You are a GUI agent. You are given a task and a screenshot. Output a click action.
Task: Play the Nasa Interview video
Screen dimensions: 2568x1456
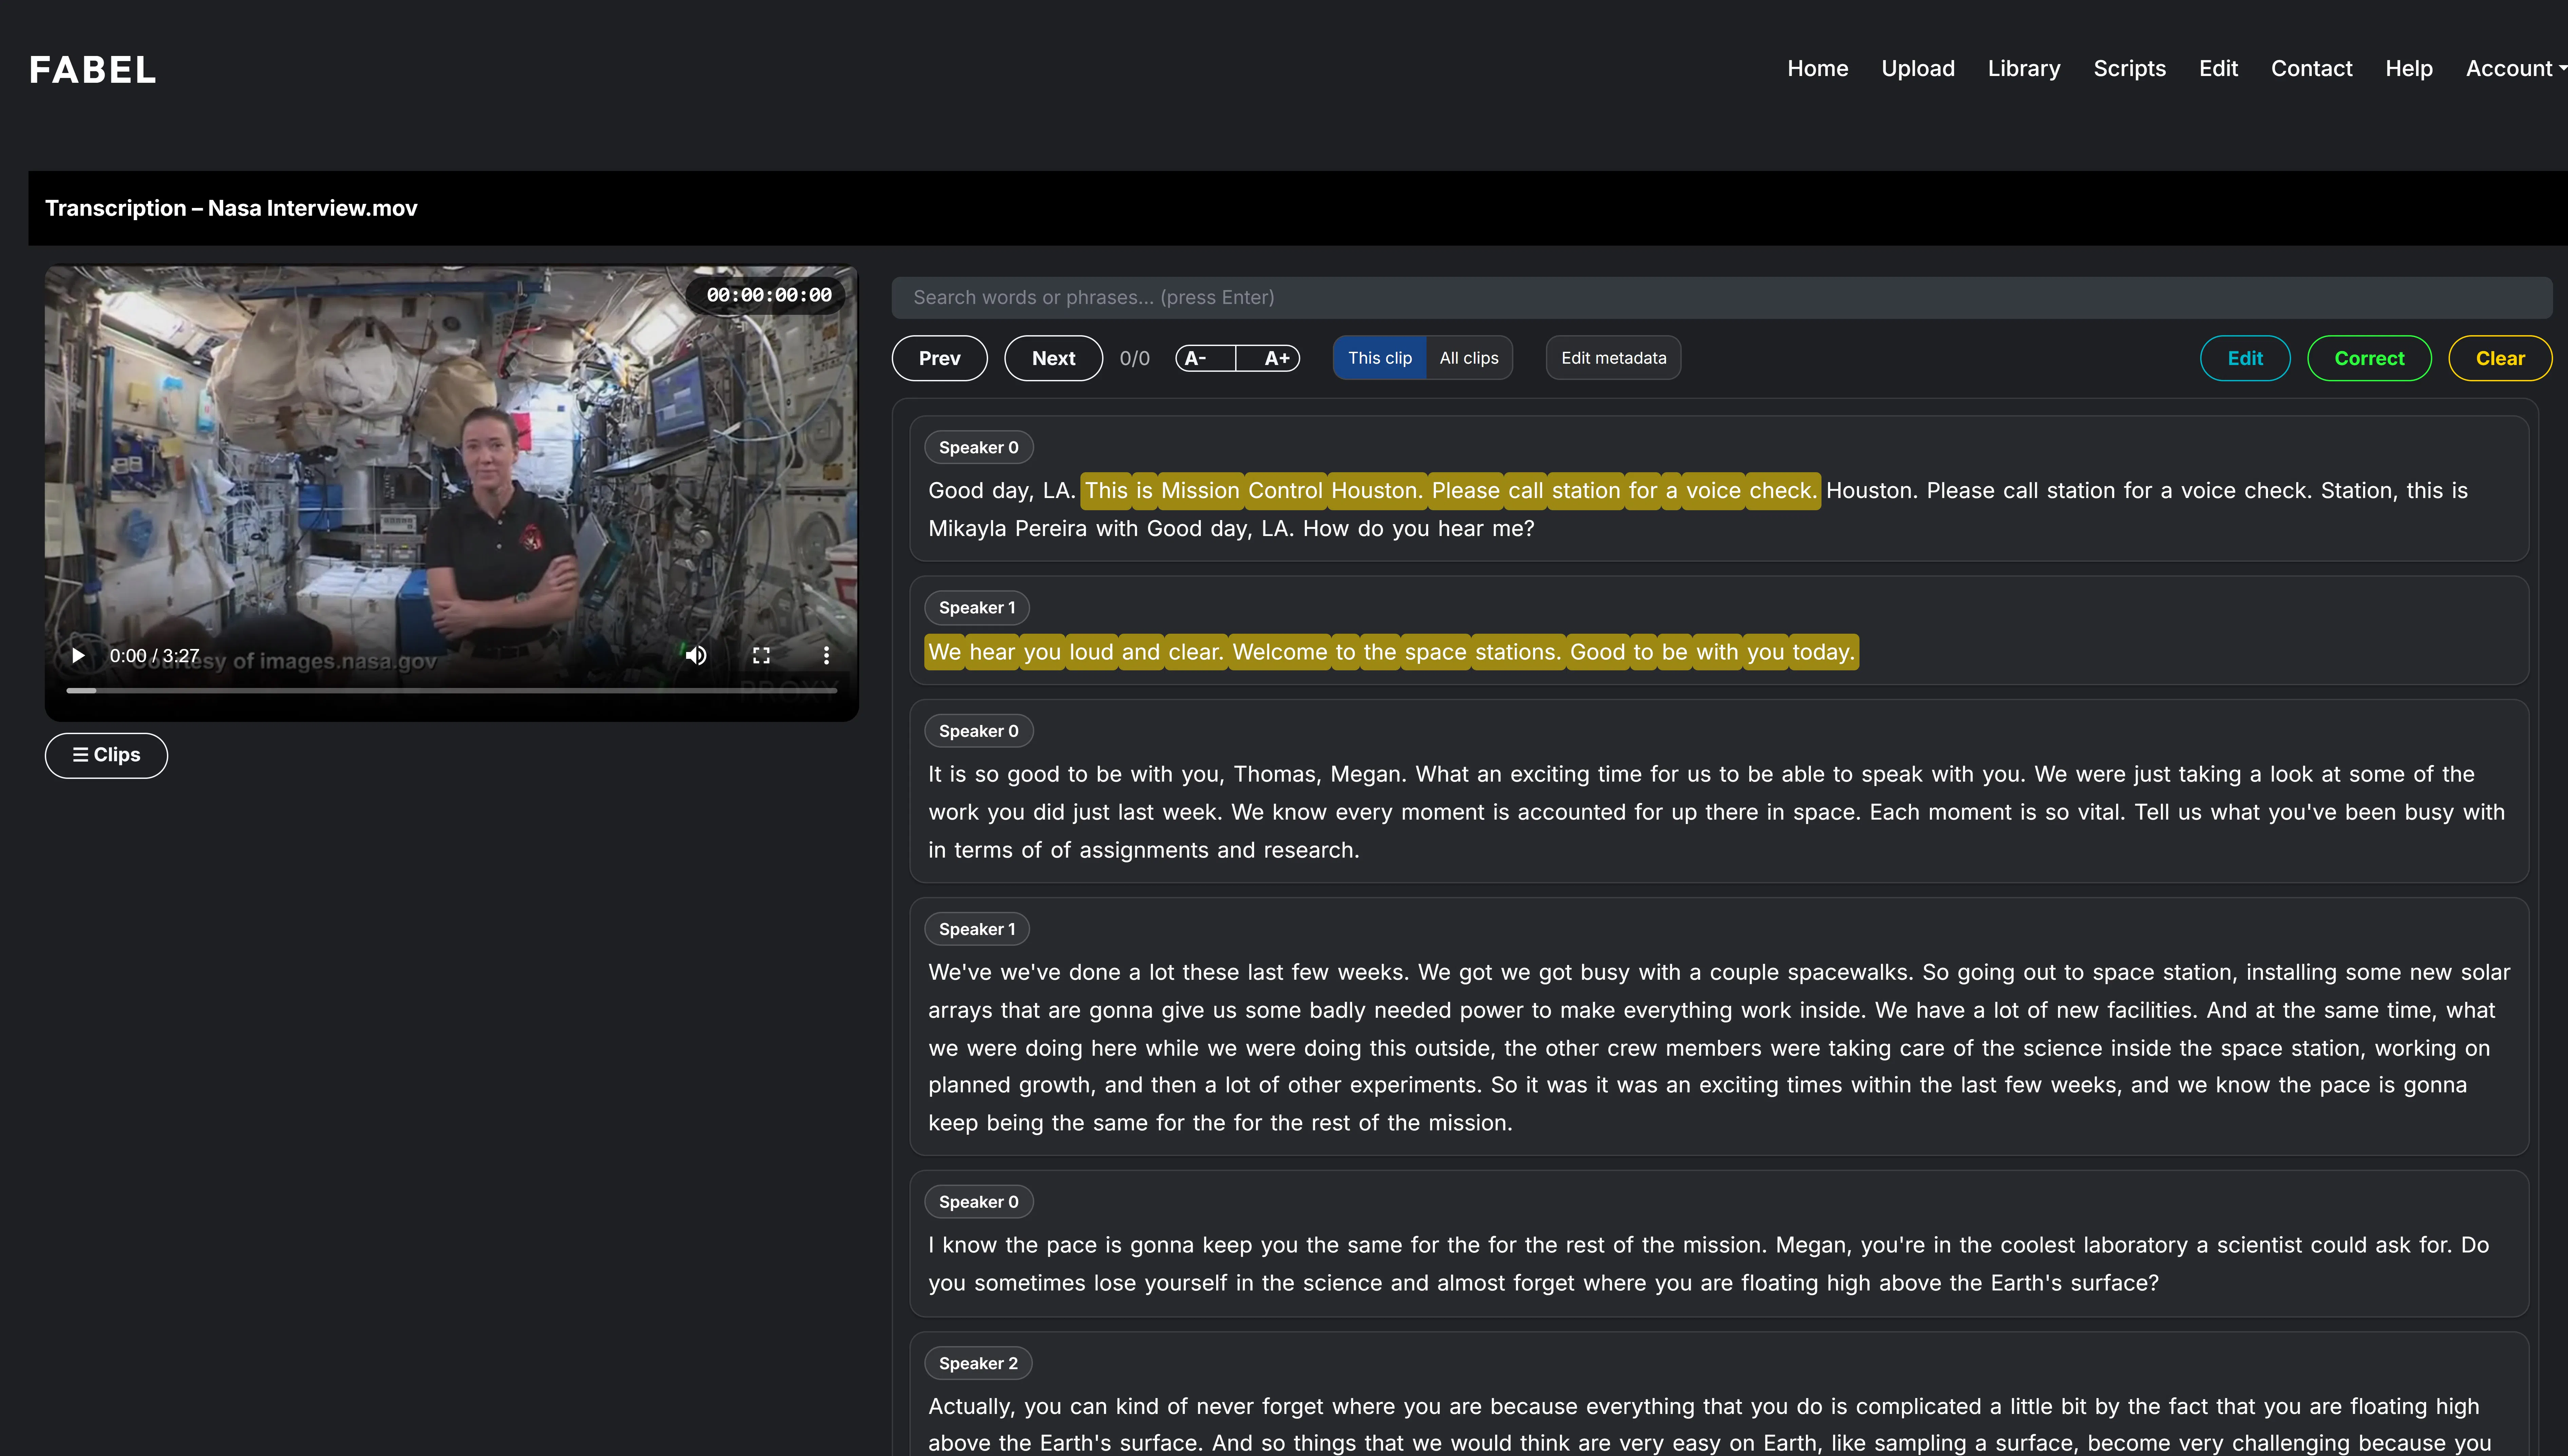pyautogui.click(x=78, y=656)
